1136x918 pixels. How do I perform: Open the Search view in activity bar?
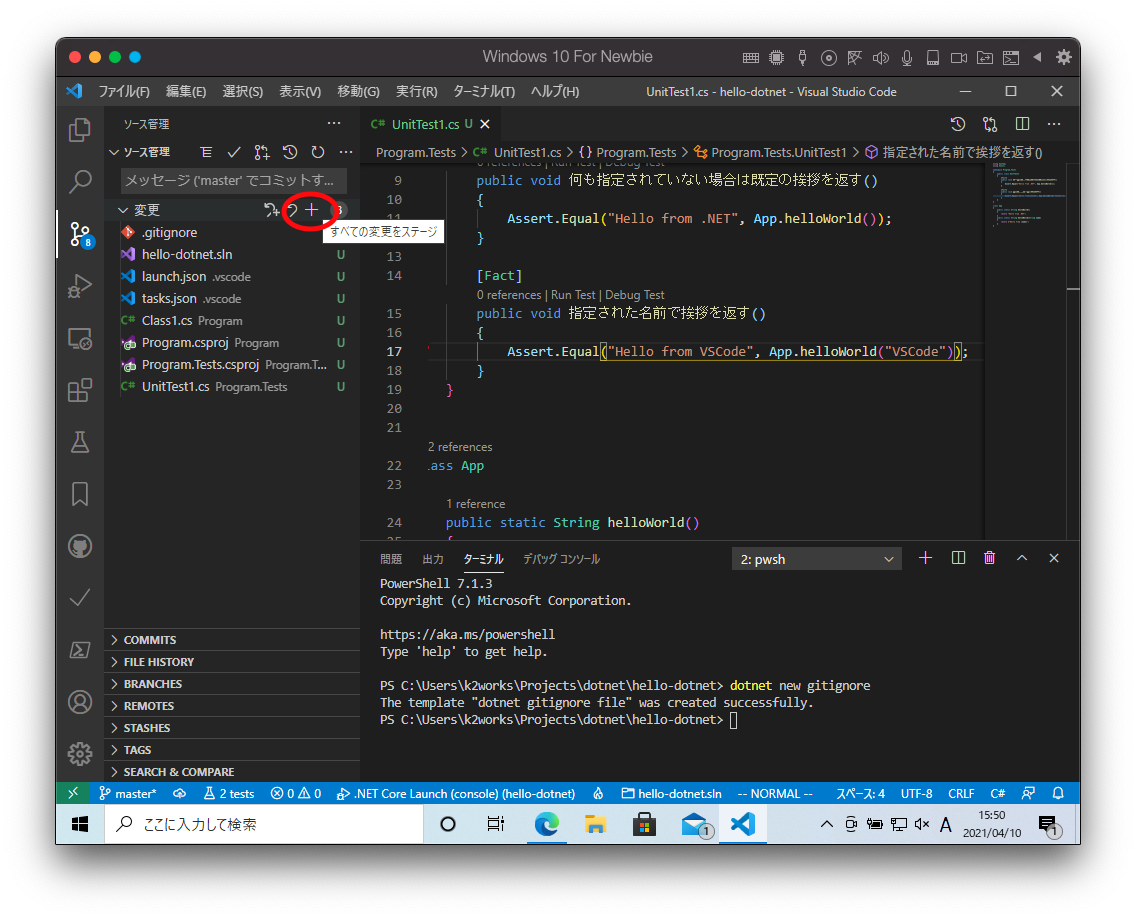point(80,182)
